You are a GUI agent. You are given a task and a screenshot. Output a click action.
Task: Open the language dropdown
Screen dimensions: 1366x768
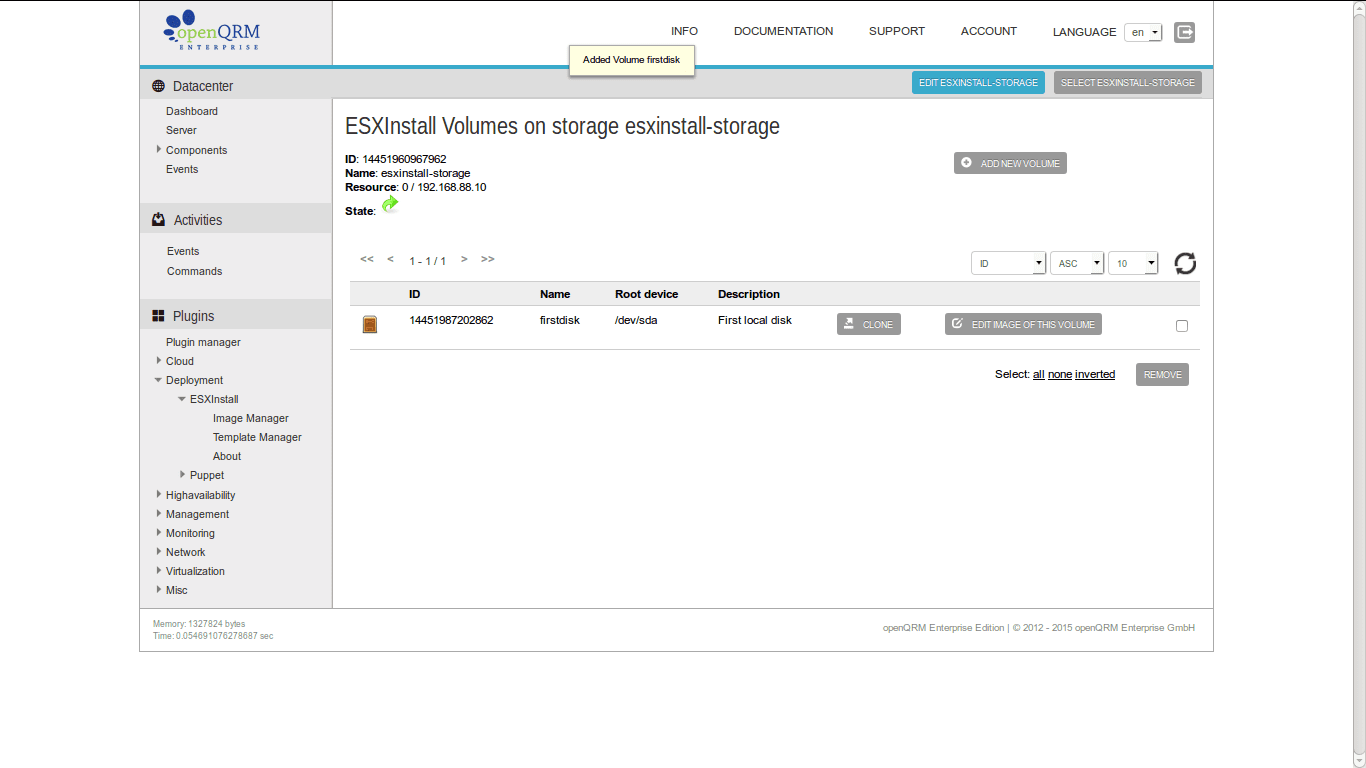[x=1143, y=32]
